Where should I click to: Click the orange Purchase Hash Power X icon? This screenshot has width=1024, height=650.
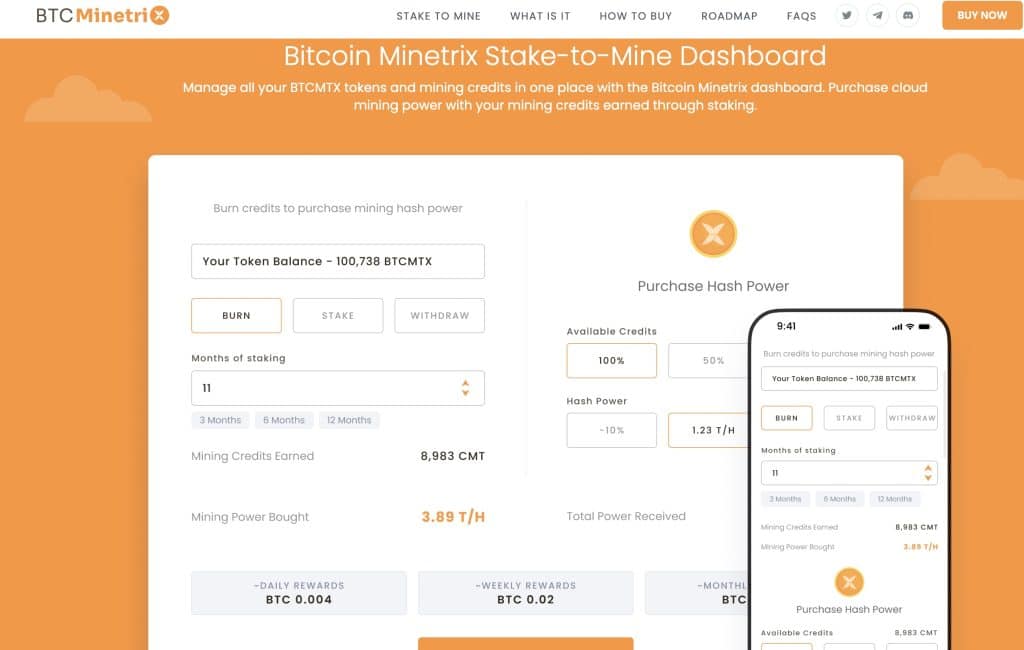(713, 233)
